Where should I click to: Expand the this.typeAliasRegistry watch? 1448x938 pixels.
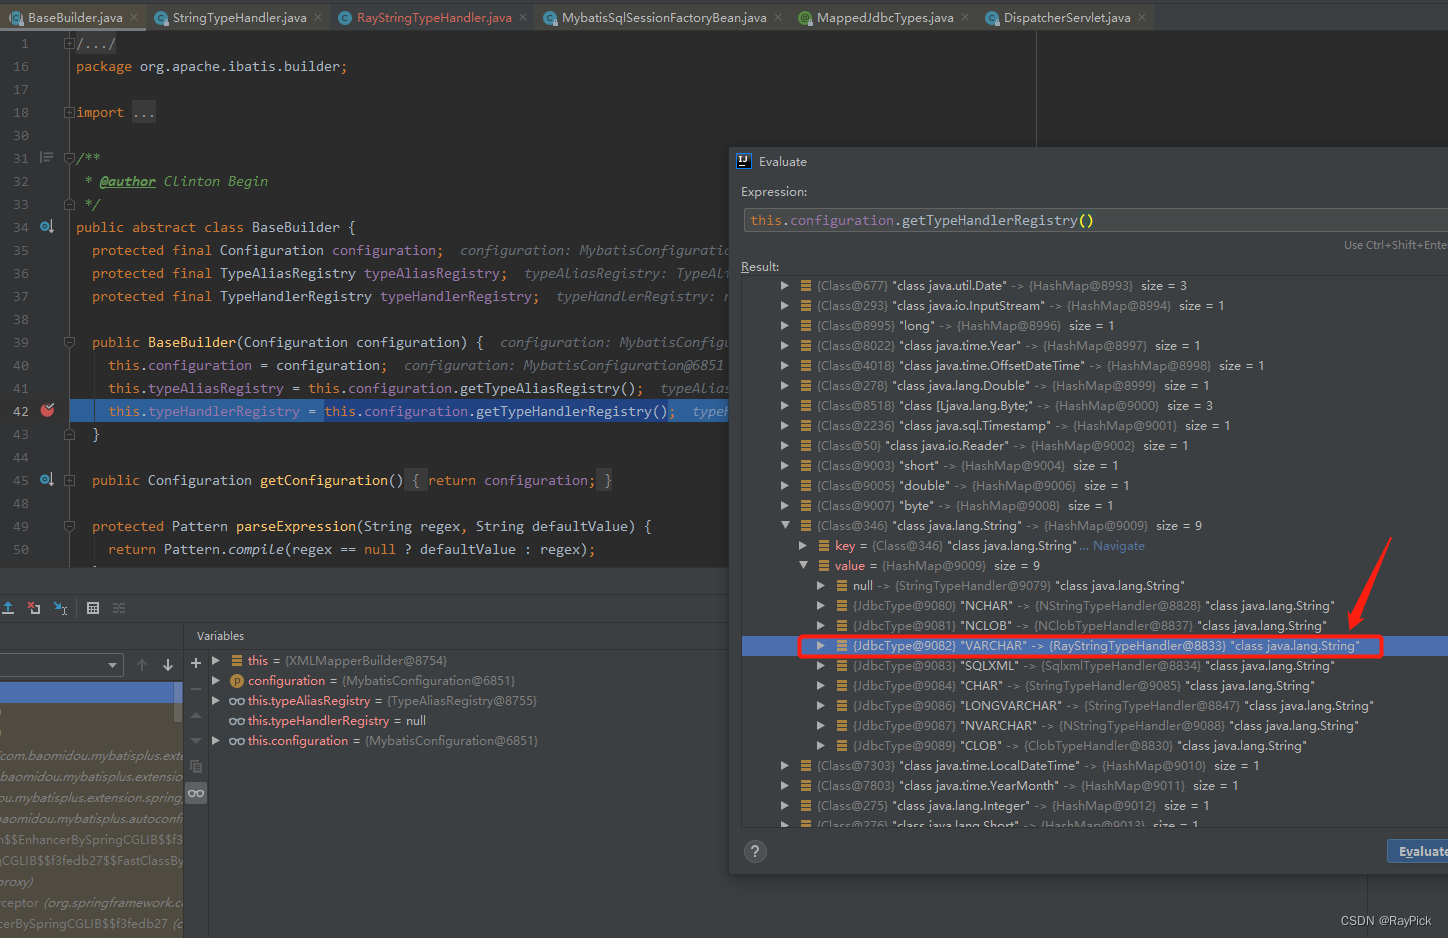point(216,701)
